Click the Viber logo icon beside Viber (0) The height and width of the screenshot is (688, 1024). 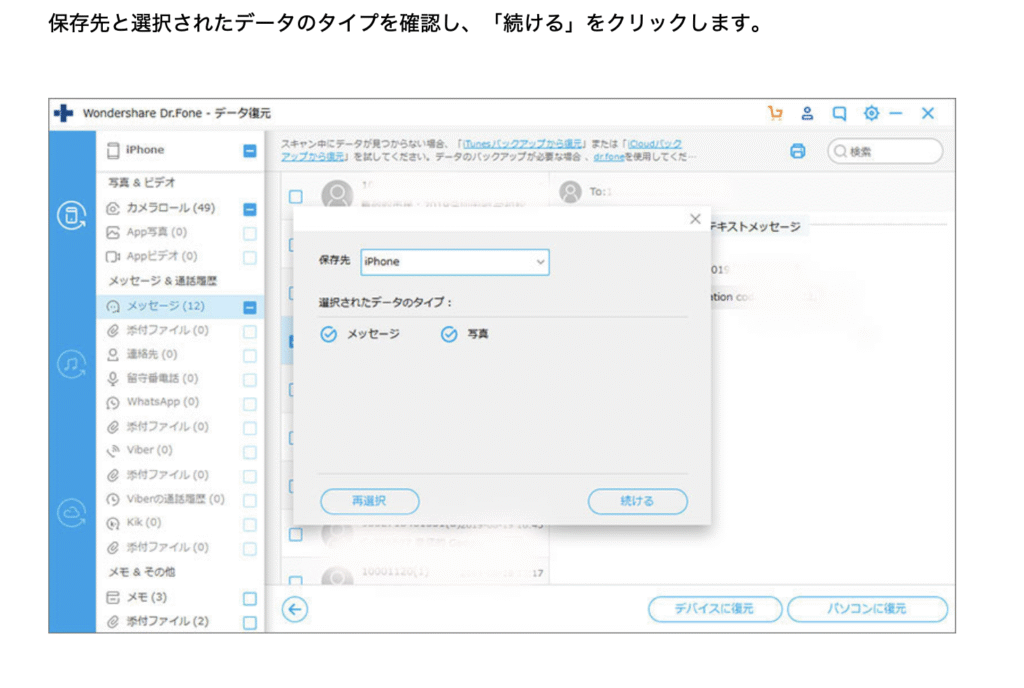pyautogui.click(x=113, y=450)
